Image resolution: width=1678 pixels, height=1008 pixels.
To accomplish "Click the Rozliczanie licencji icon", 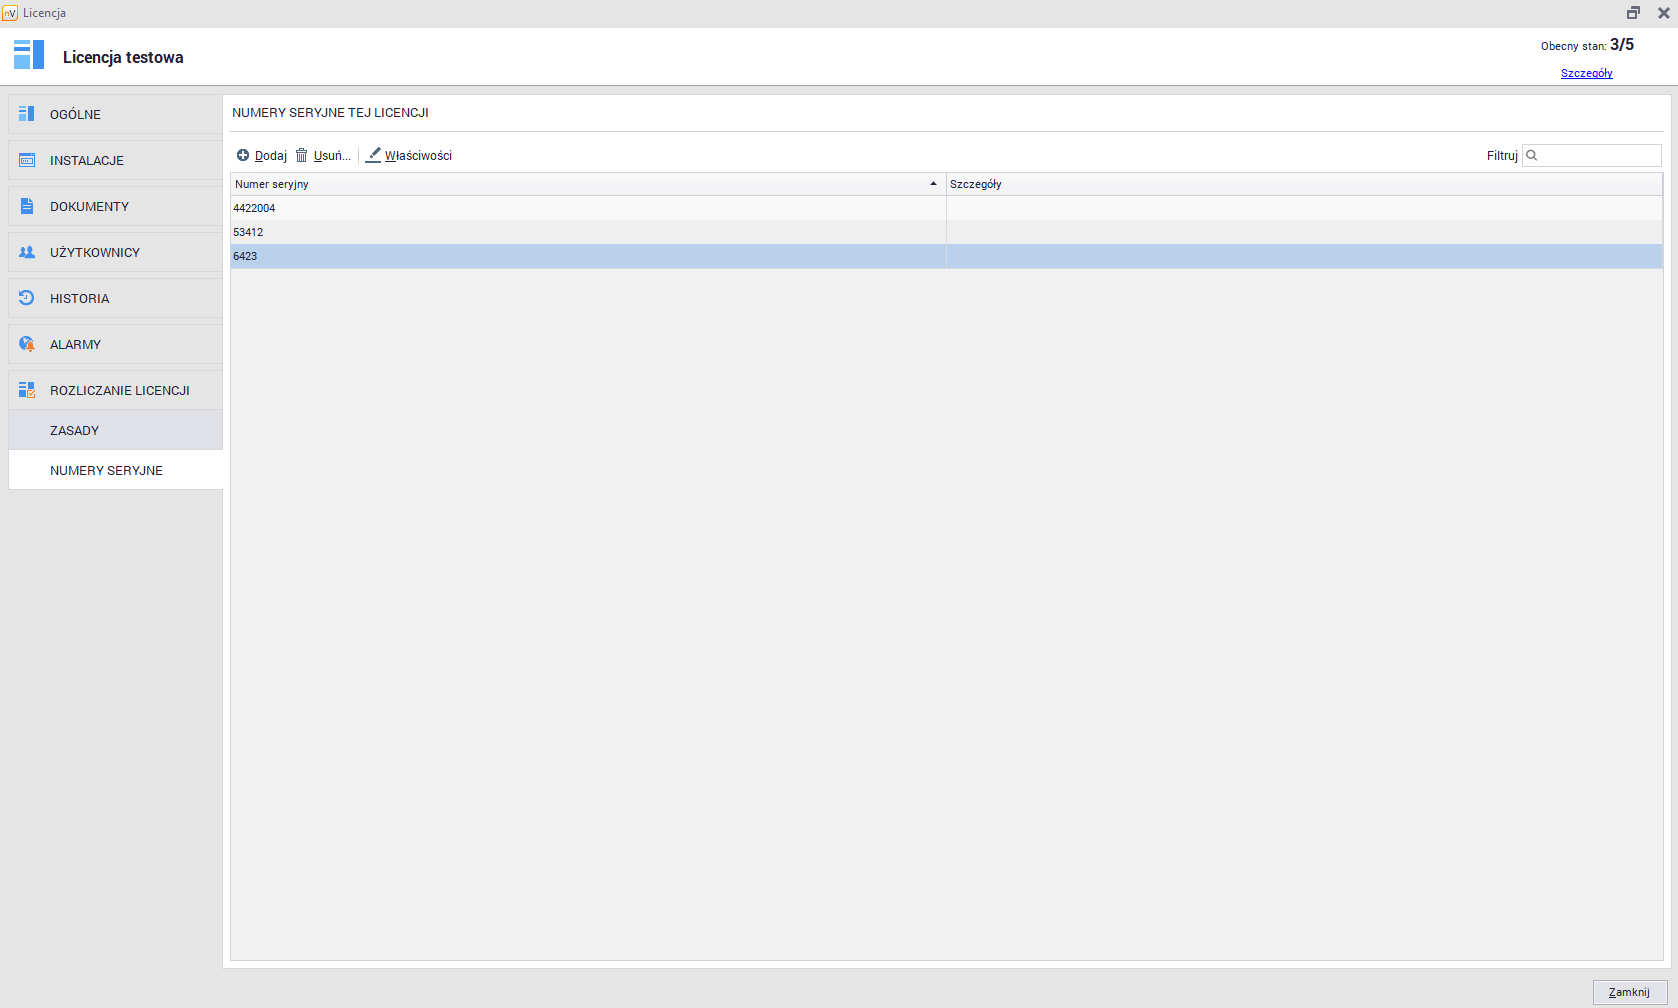I will point(27,390).
